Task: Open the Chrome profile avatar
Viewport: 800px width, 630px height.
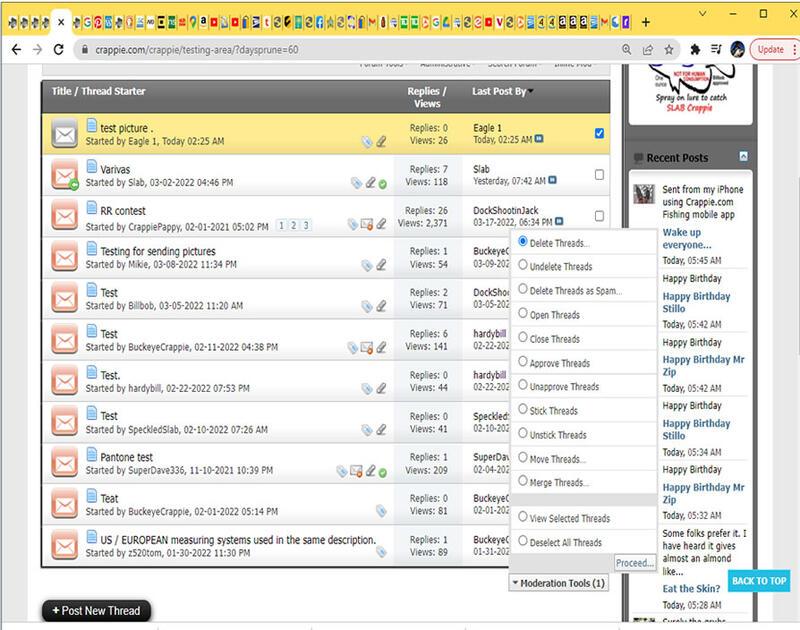Action: coord(737,49)
